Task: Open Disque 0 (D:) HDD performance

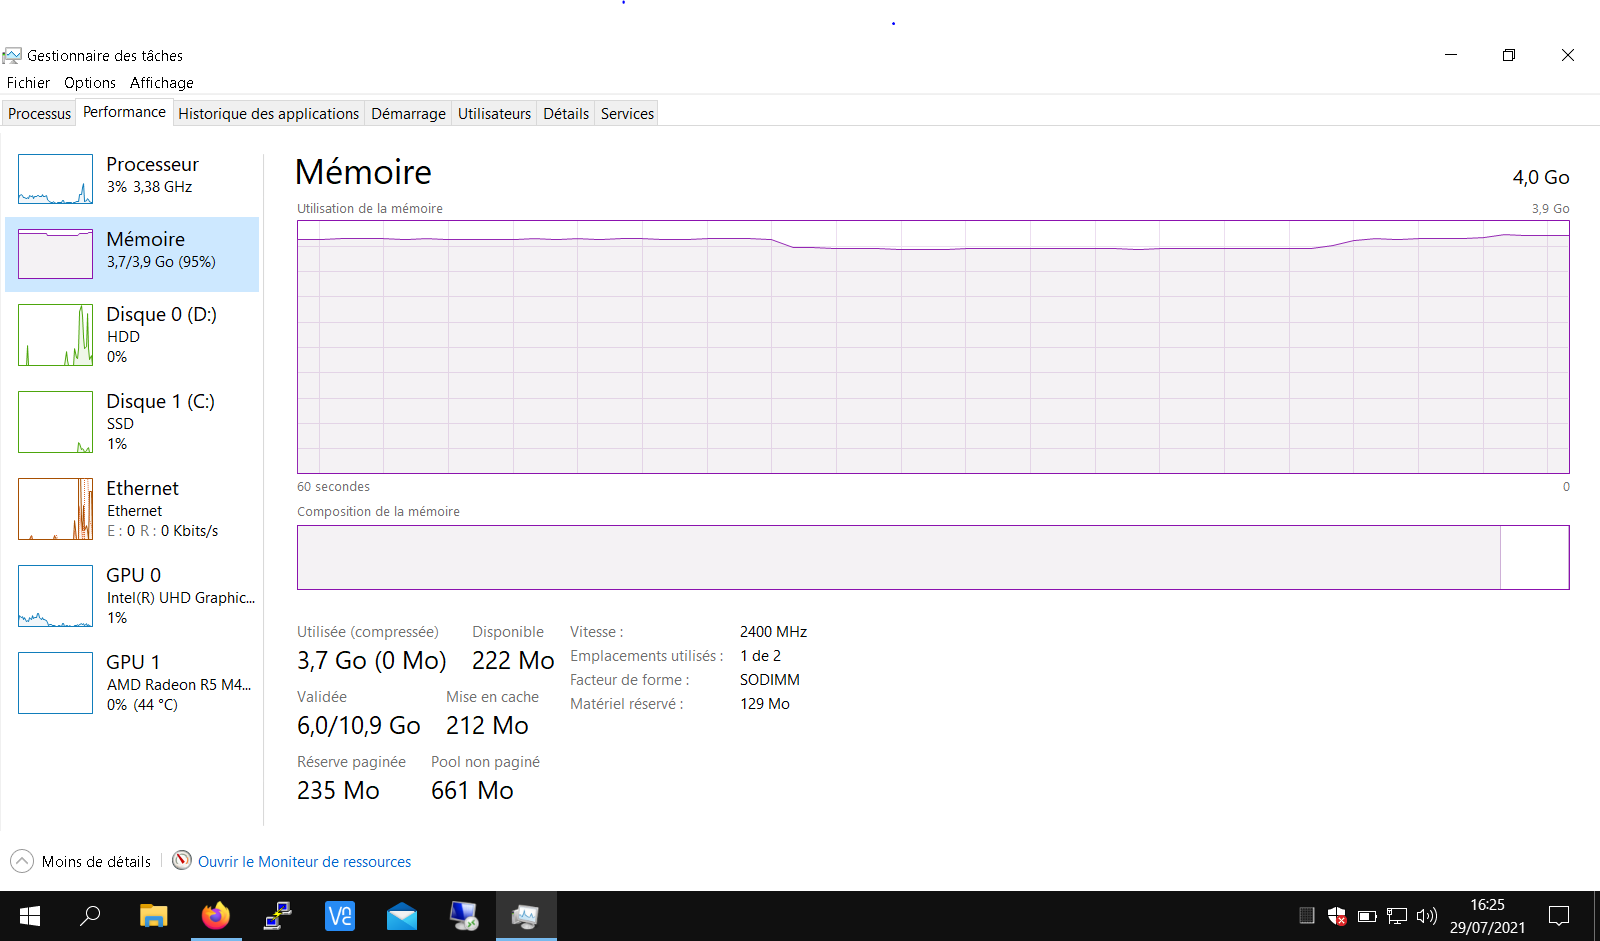Action: pyautogui.click(x=132, y=335)
